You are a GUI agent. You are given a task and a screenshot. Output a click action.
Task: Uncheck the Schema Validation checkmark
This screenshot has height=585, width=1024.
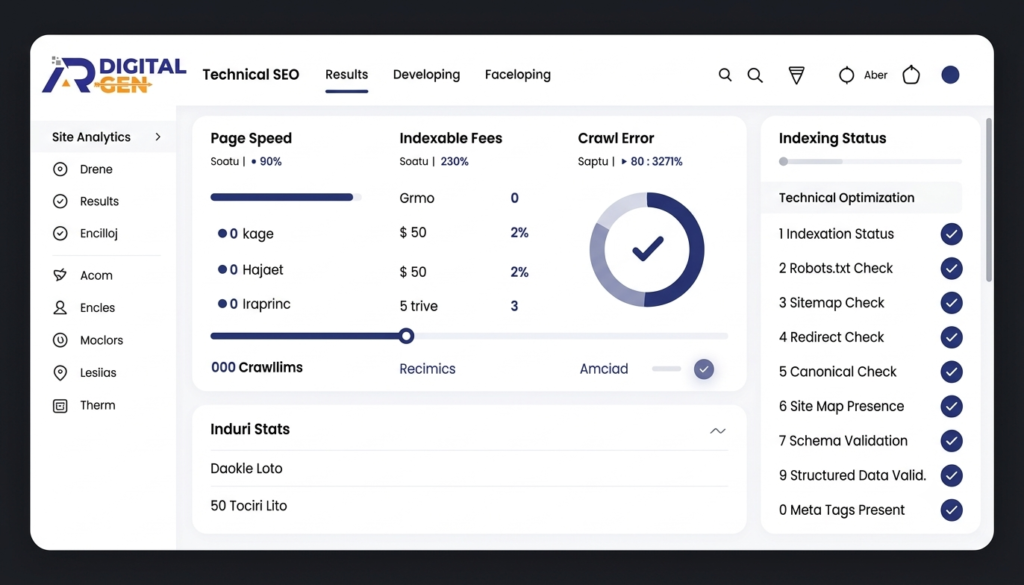click(x=952, y=441)
